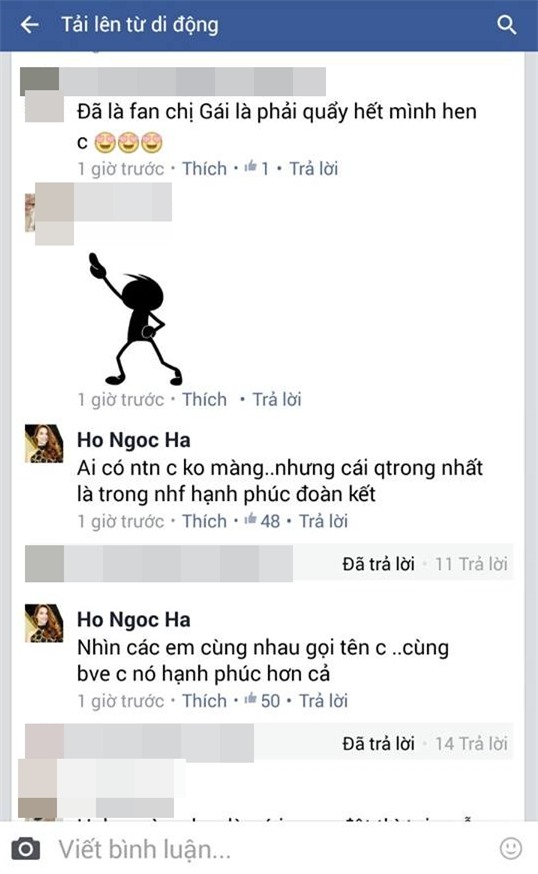Viewport: 538px width, 874px height.
Task: Reply to the sticker comment
Action: click(277, 399)
